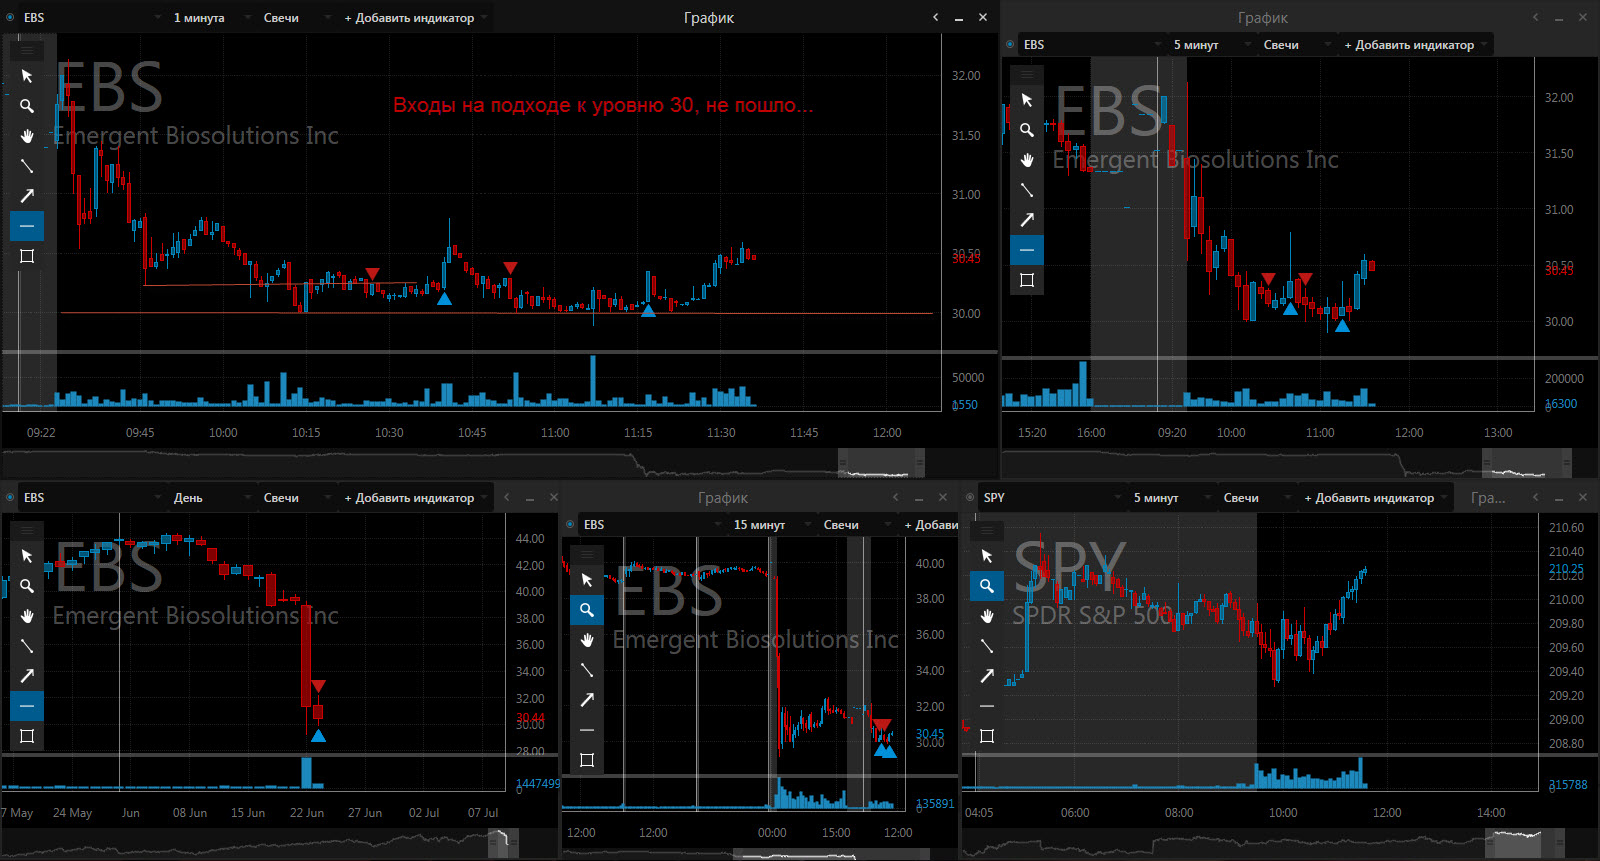Click the left chevron in SPY chart title bar
1600x861 pixels.
click(x=1536, y=497)
